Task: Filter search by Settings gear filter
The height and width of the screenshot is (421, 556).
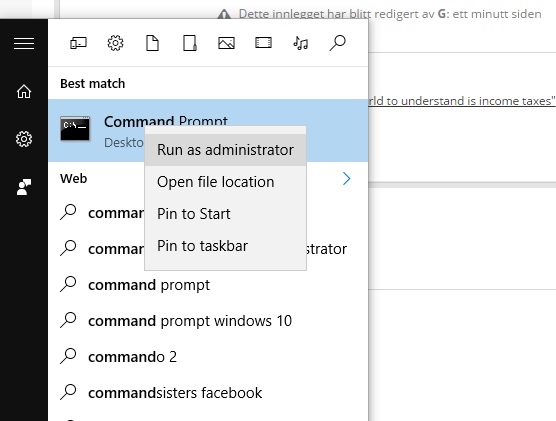Action: point(115,43)
